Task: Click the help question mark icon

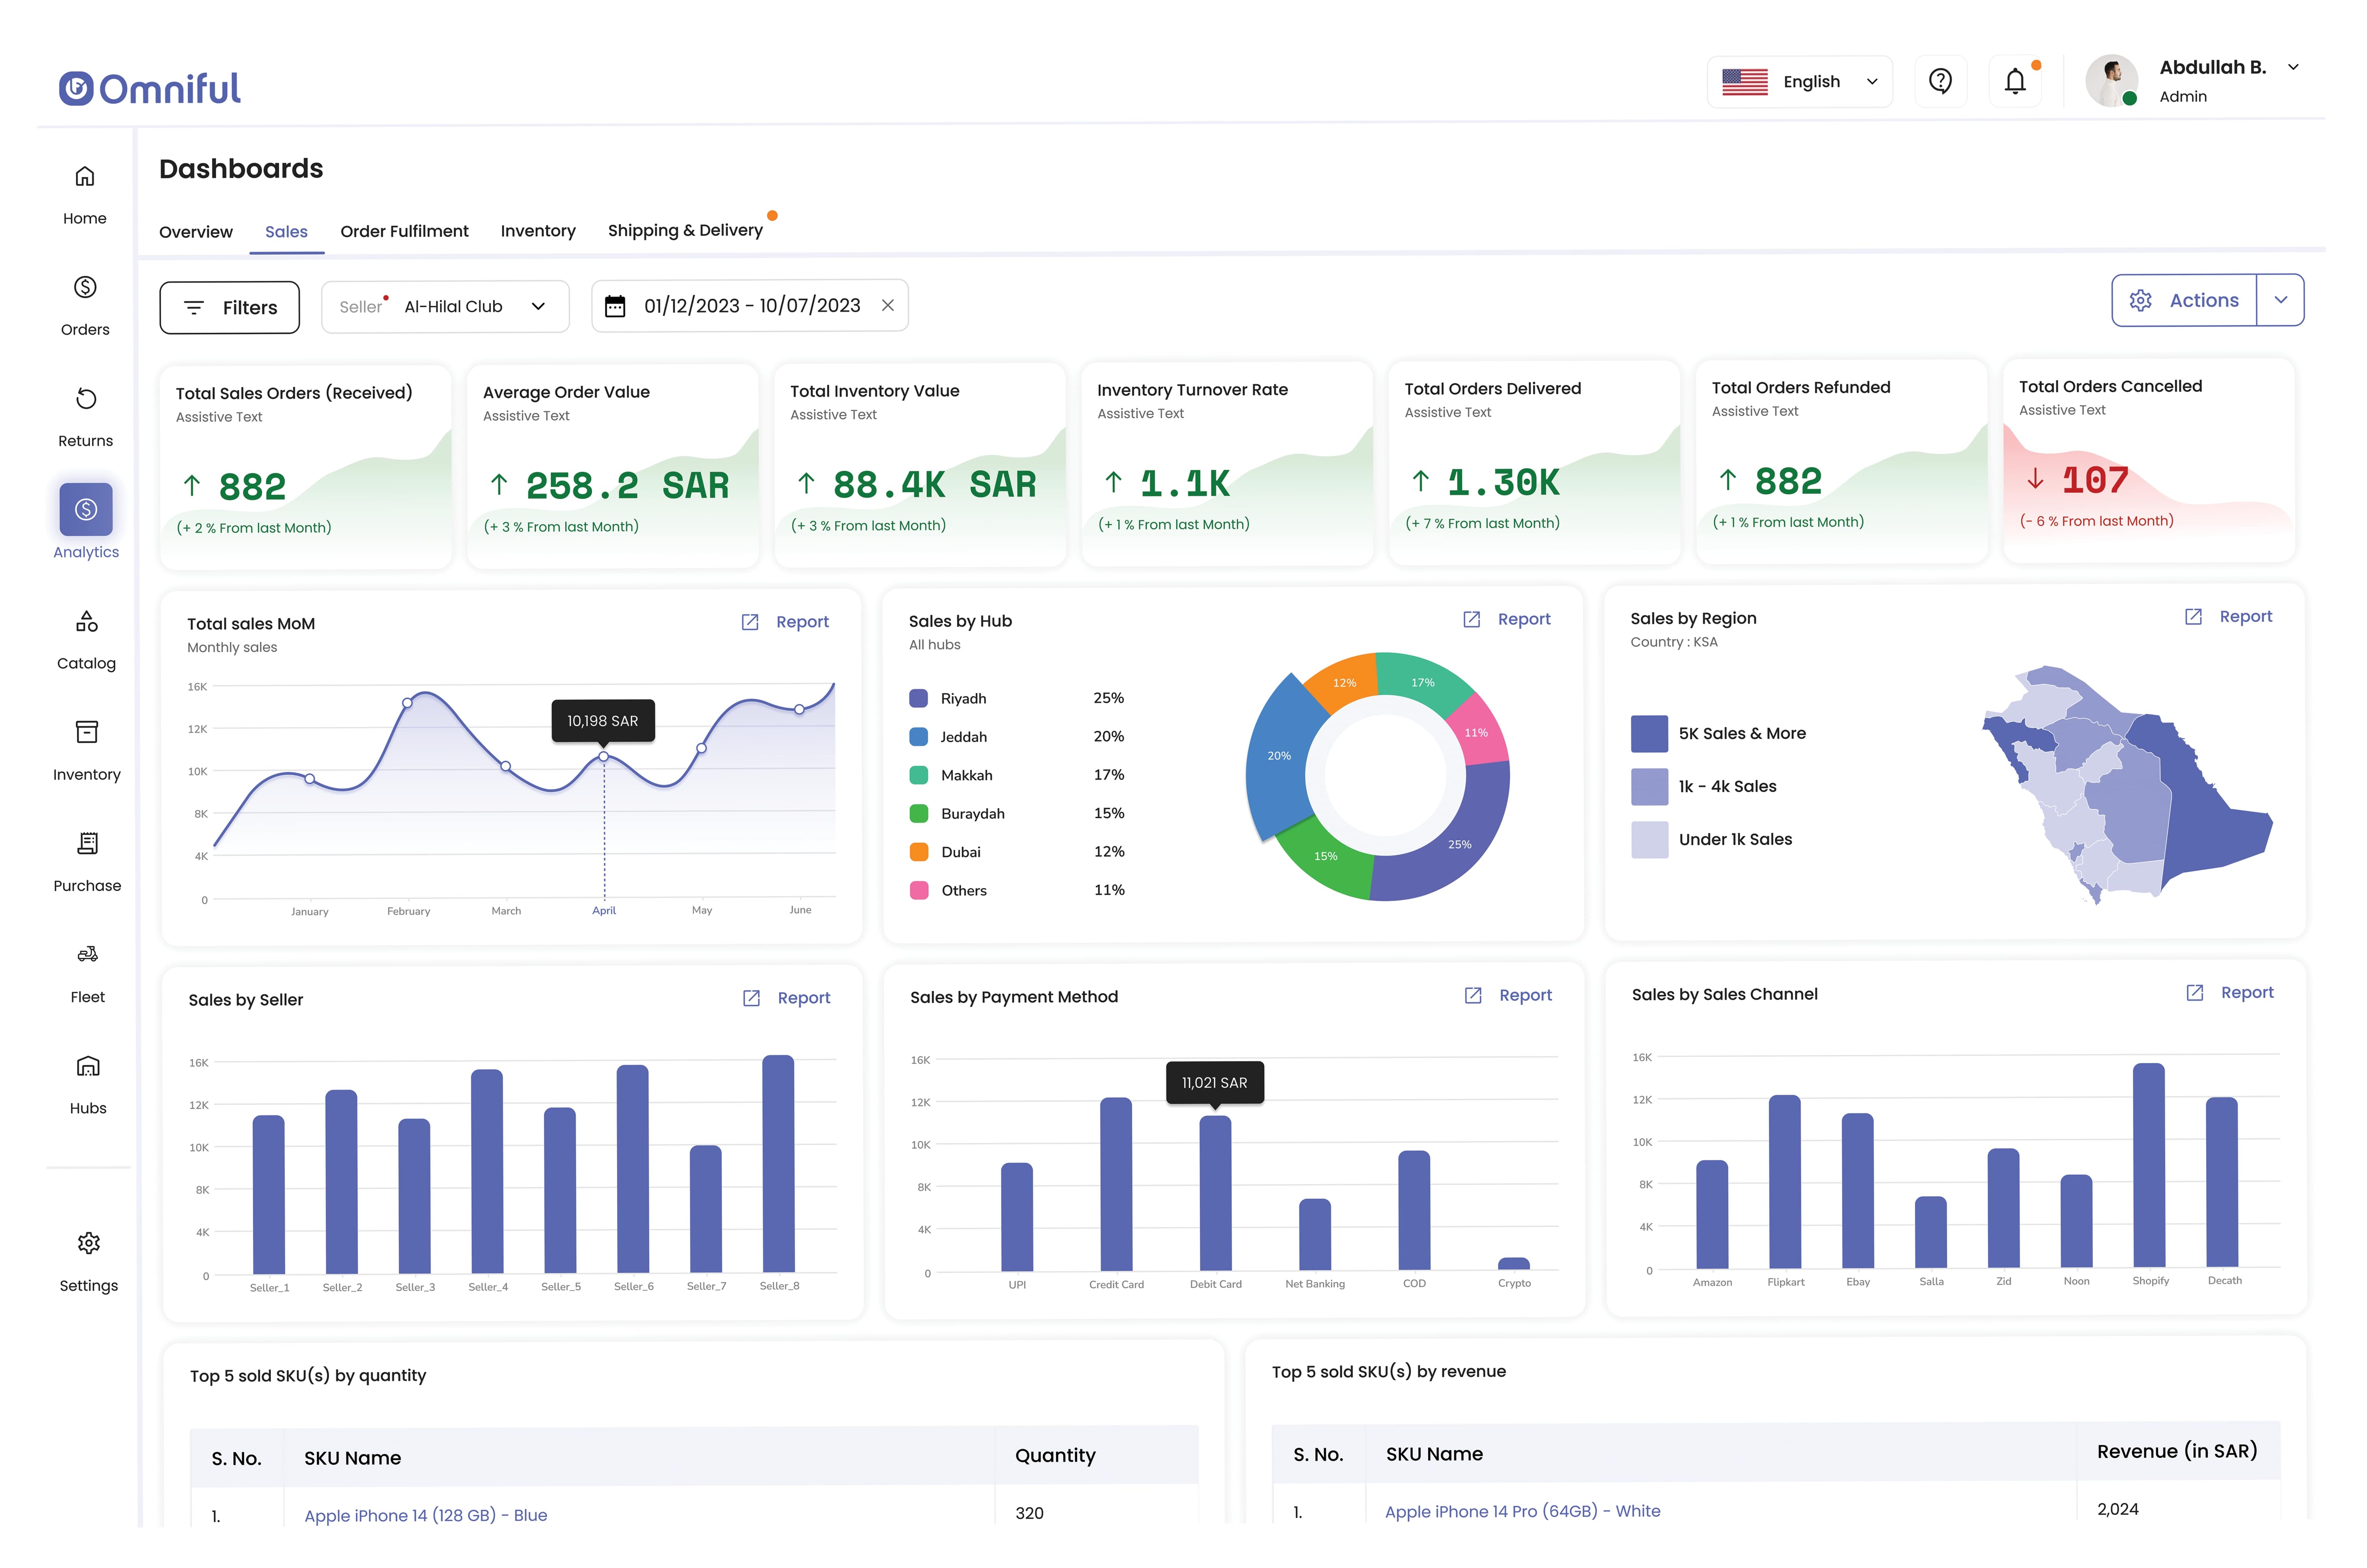Action: tap(1940, 77)
